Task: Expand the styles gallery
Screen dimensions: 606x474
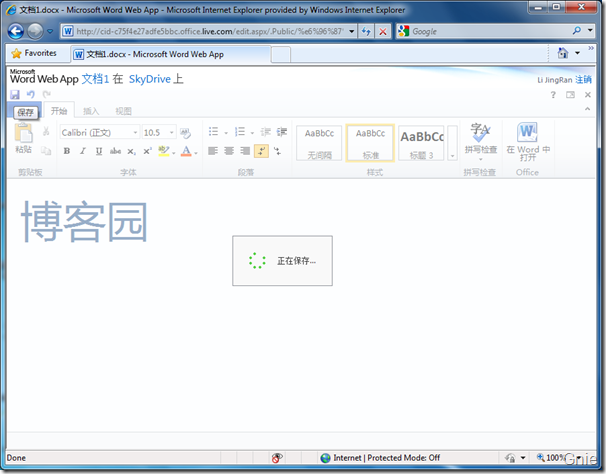Action: tap(453, 143)
